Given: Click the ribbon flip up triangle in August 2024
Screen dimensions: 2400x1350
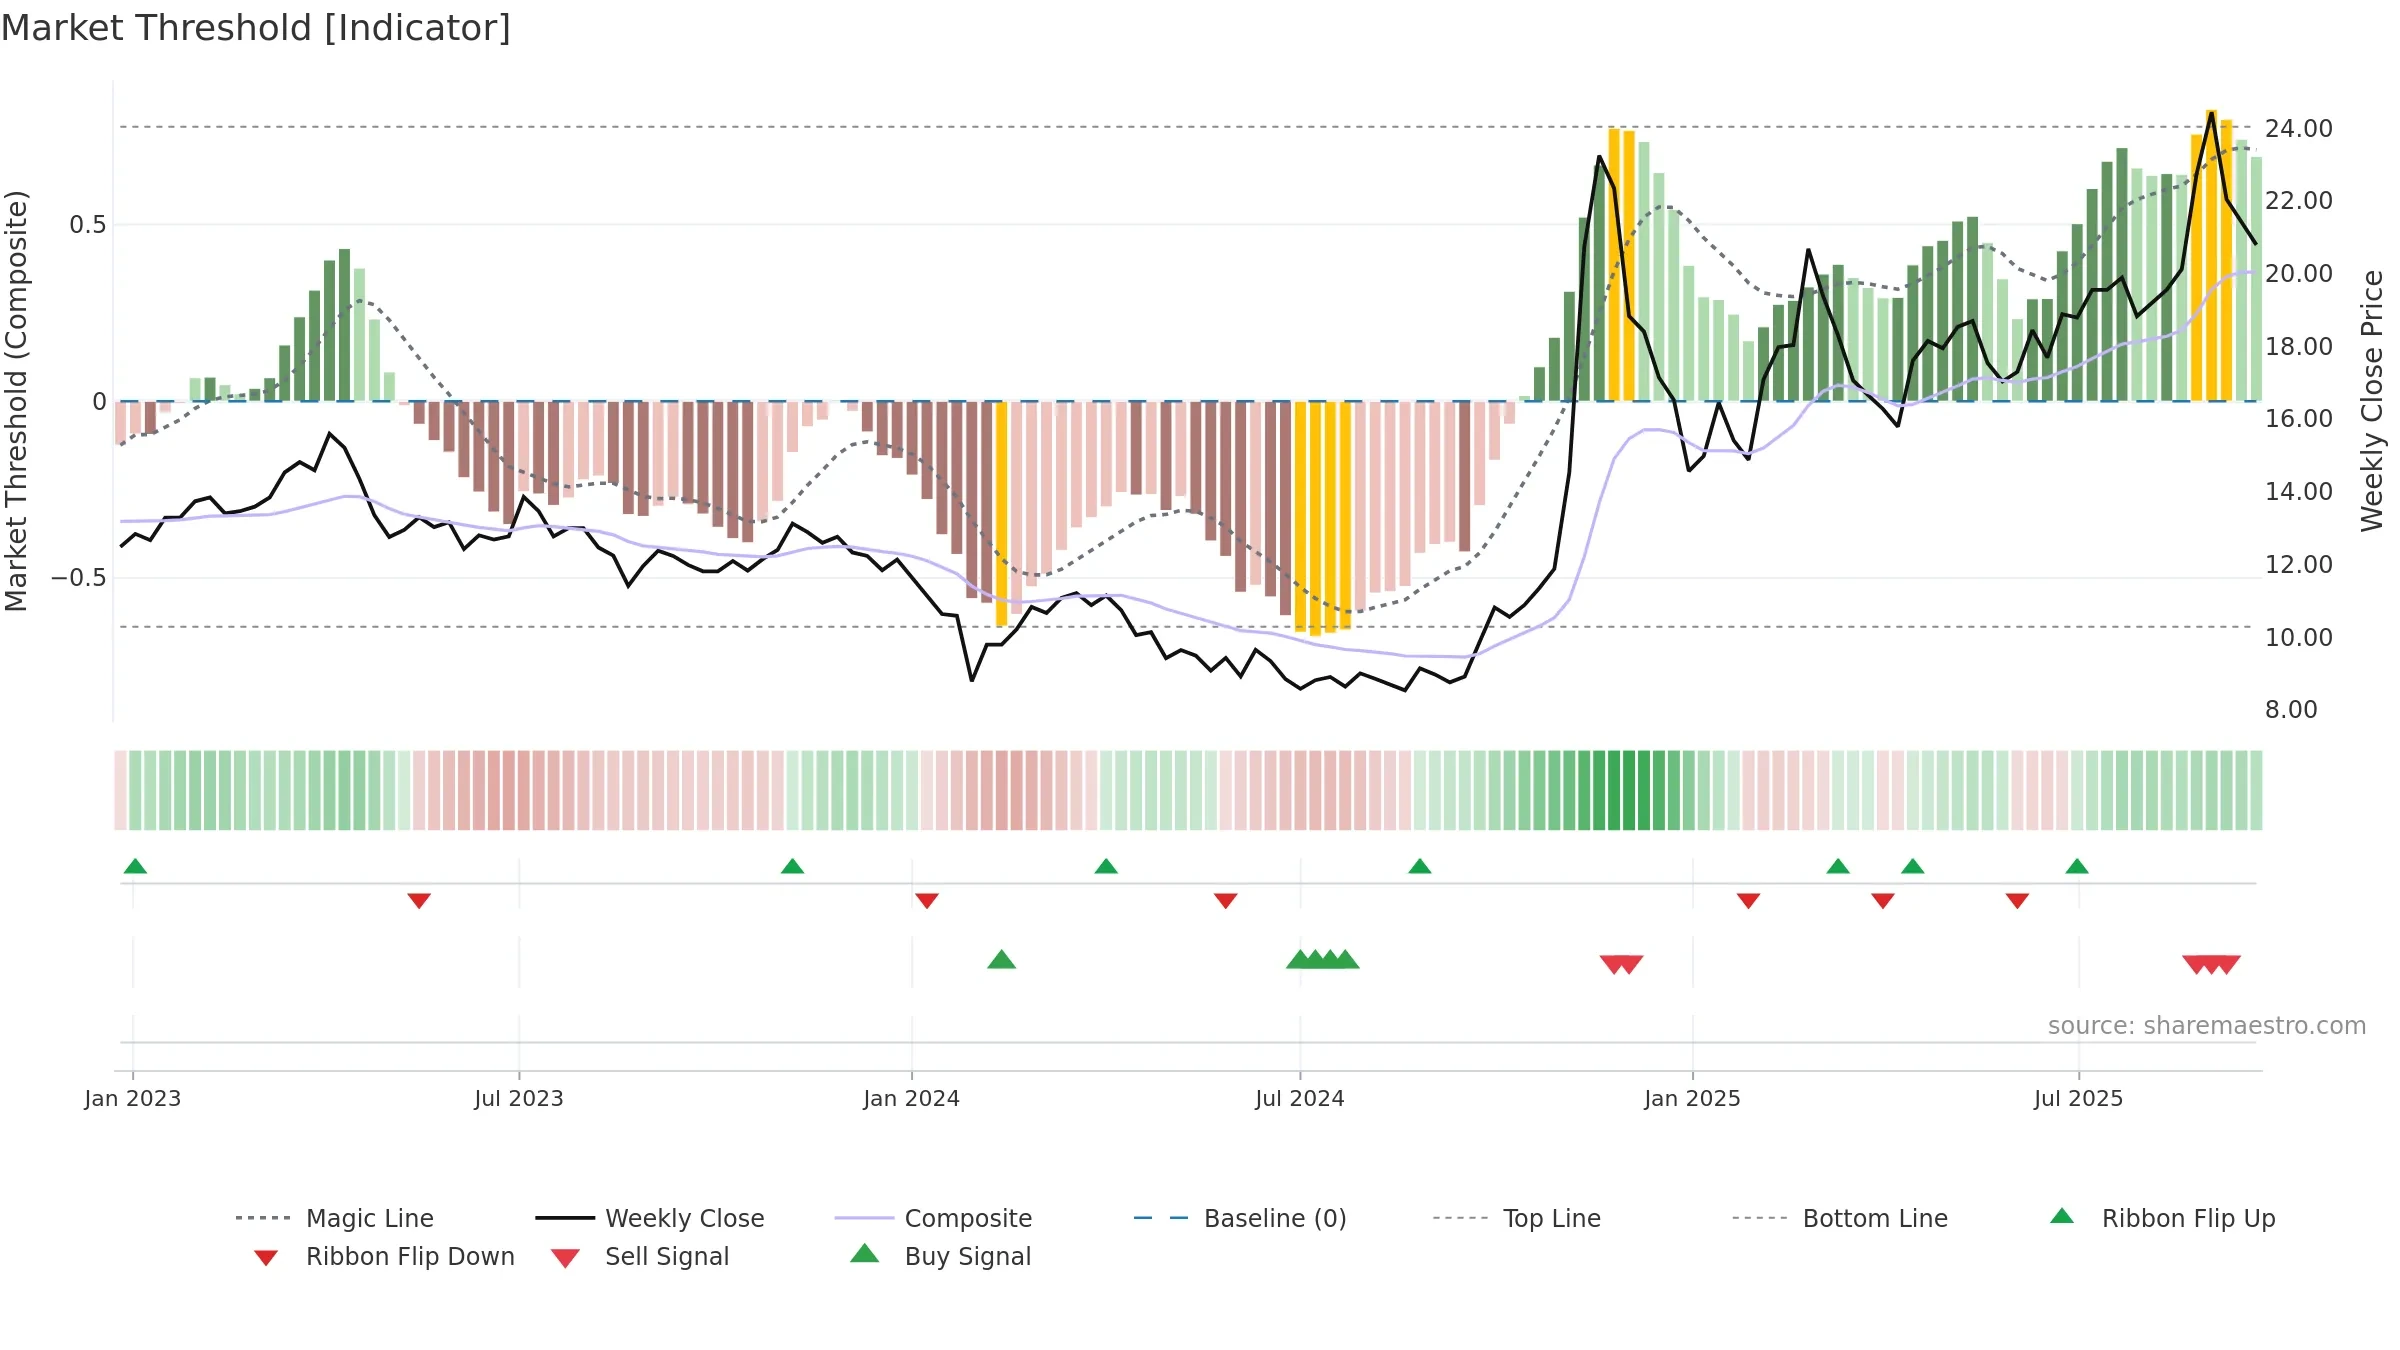Looking at the screenshot, I should 1420,866.
